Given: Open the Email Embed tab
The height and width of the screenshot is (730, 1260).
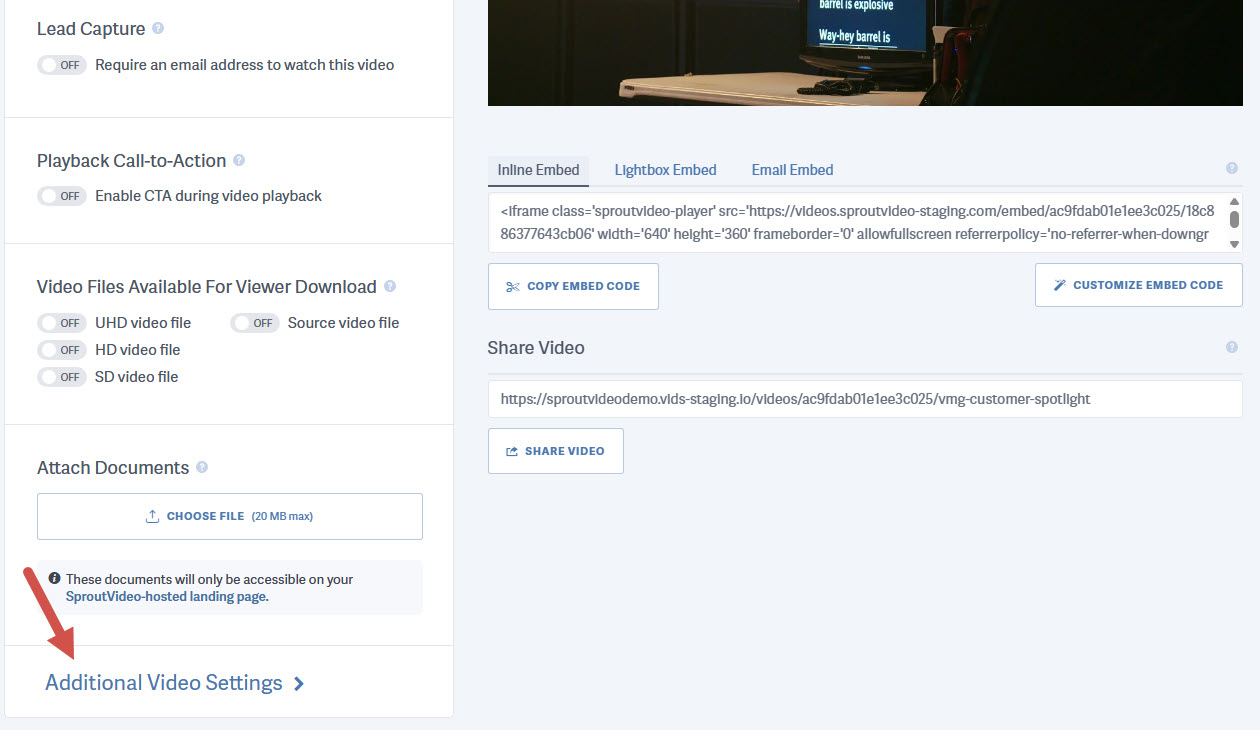Looking at the screenshot, I should pyautogui.click(x=792, y=169).
